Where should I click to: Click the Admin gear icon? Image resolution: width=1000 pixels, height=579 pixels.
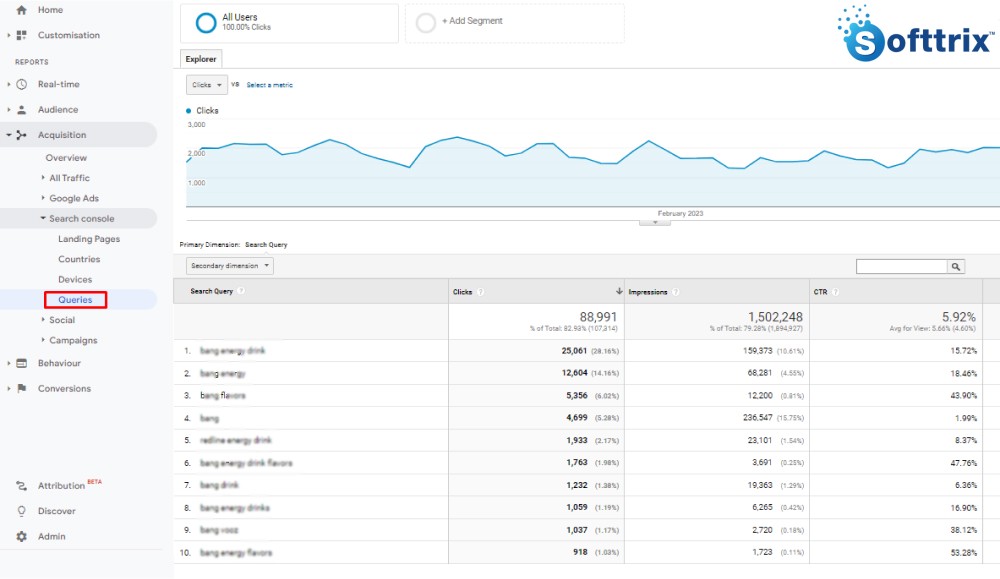pos(22,537)
